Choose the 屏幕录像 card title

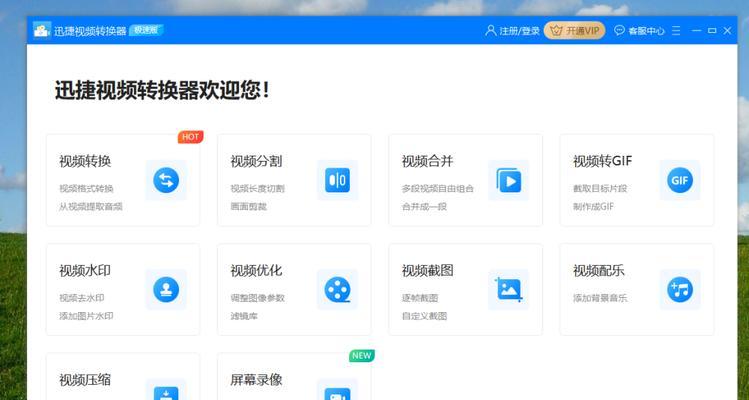(x=256, y=380)
